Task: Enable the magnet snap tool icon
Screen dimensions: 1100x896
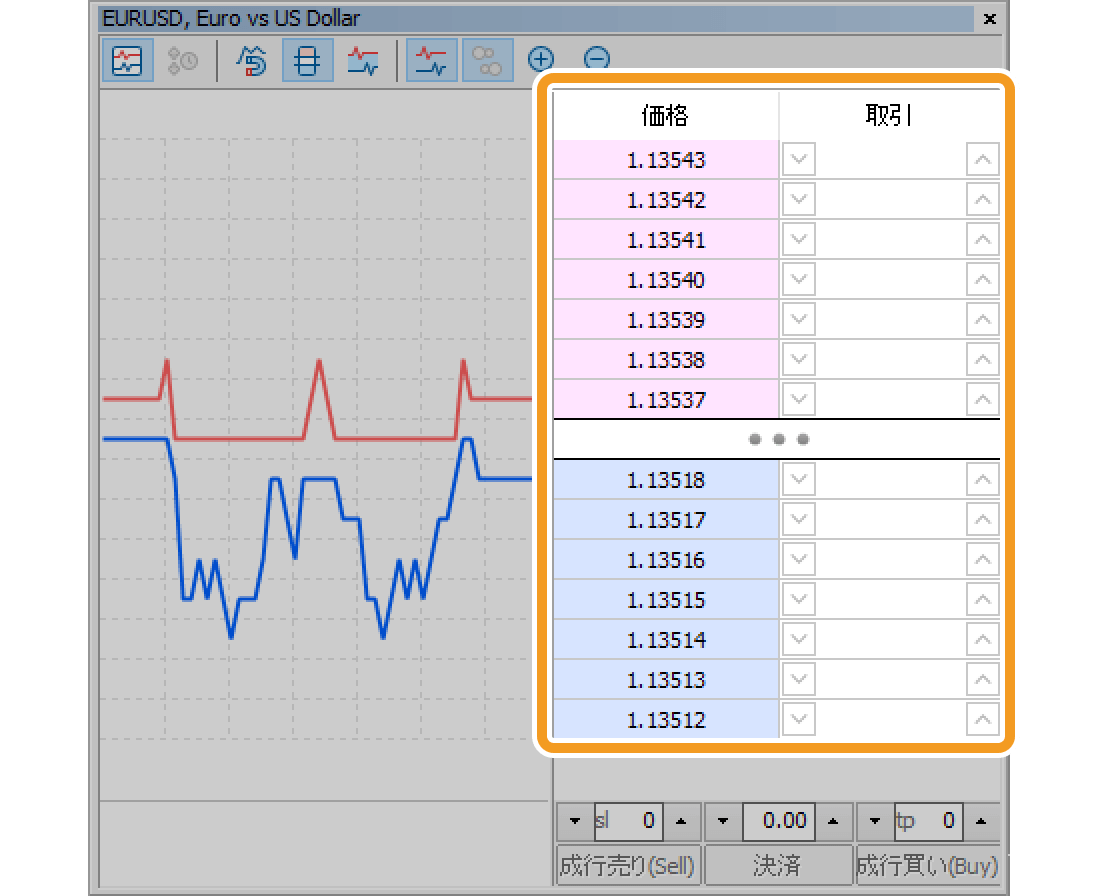Action: pos(251,60)
